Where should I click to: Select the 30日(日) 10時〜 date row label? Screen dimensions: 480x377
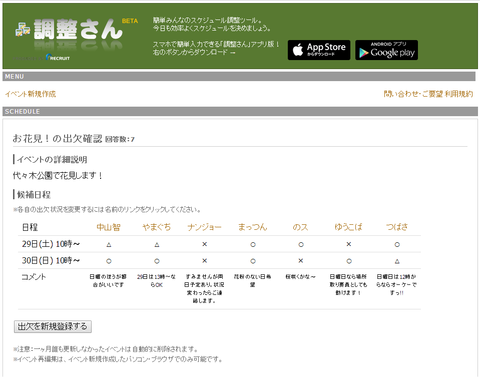coord(51,260)
